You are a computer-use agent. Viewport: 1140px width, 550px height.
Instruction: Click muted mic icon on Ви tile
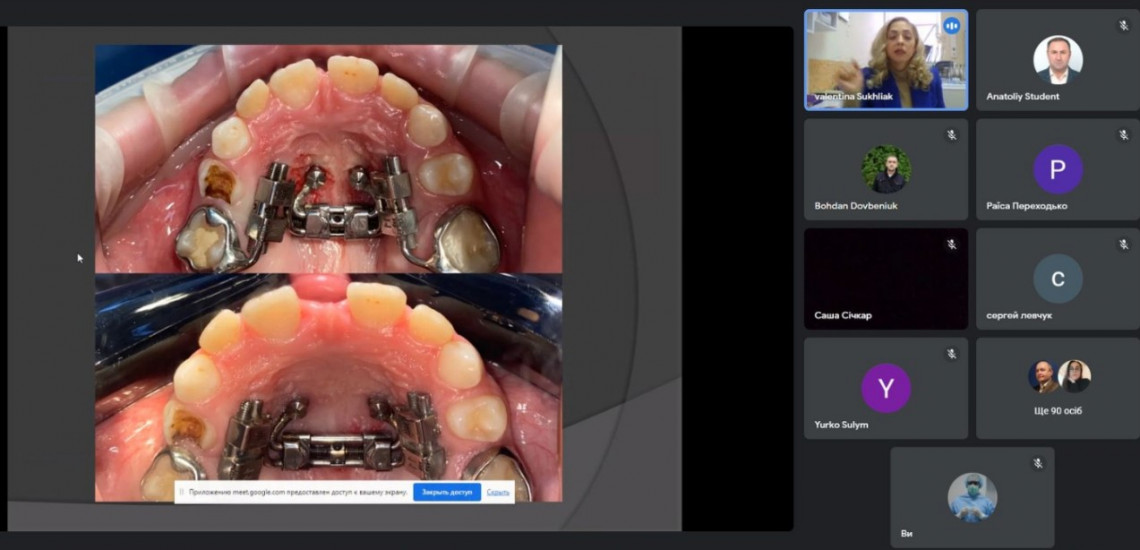[1038, 463]
